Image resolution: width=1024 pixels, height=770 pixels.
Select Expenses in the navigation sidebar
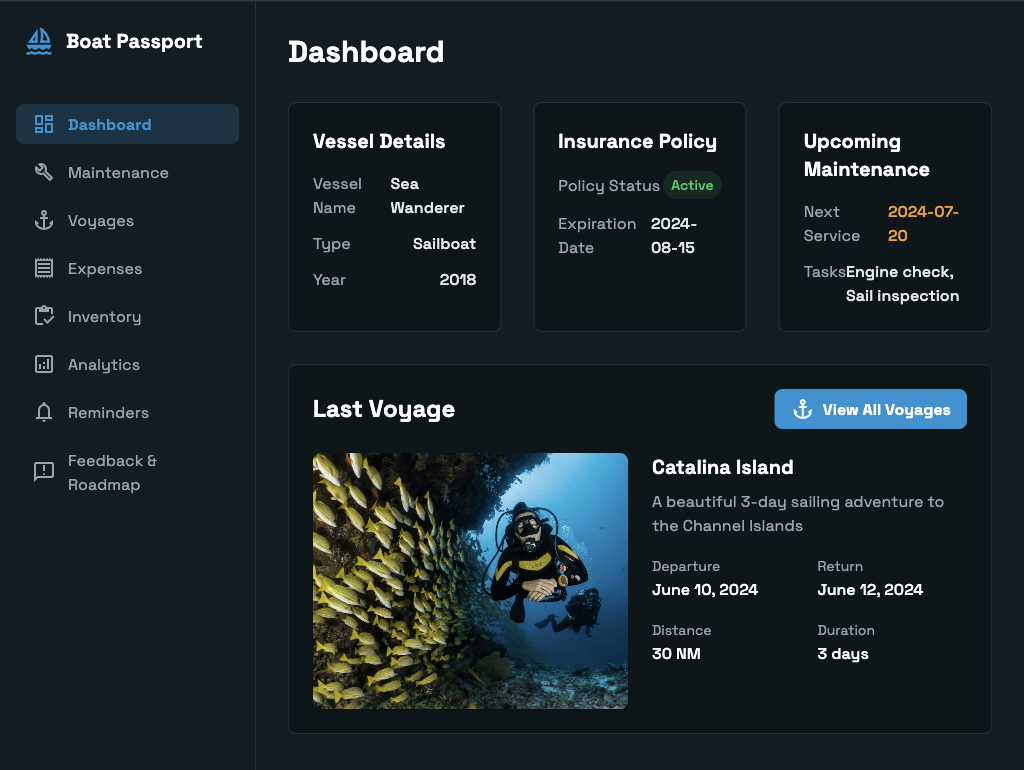[x=105, y=268]
